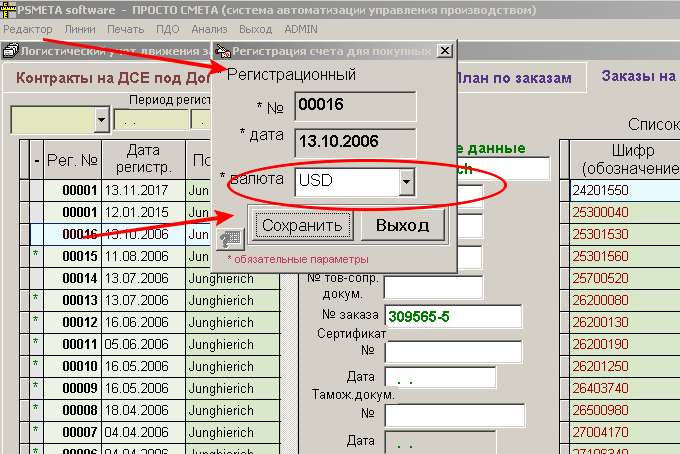Open the Анализ menu

pos(209,29)
